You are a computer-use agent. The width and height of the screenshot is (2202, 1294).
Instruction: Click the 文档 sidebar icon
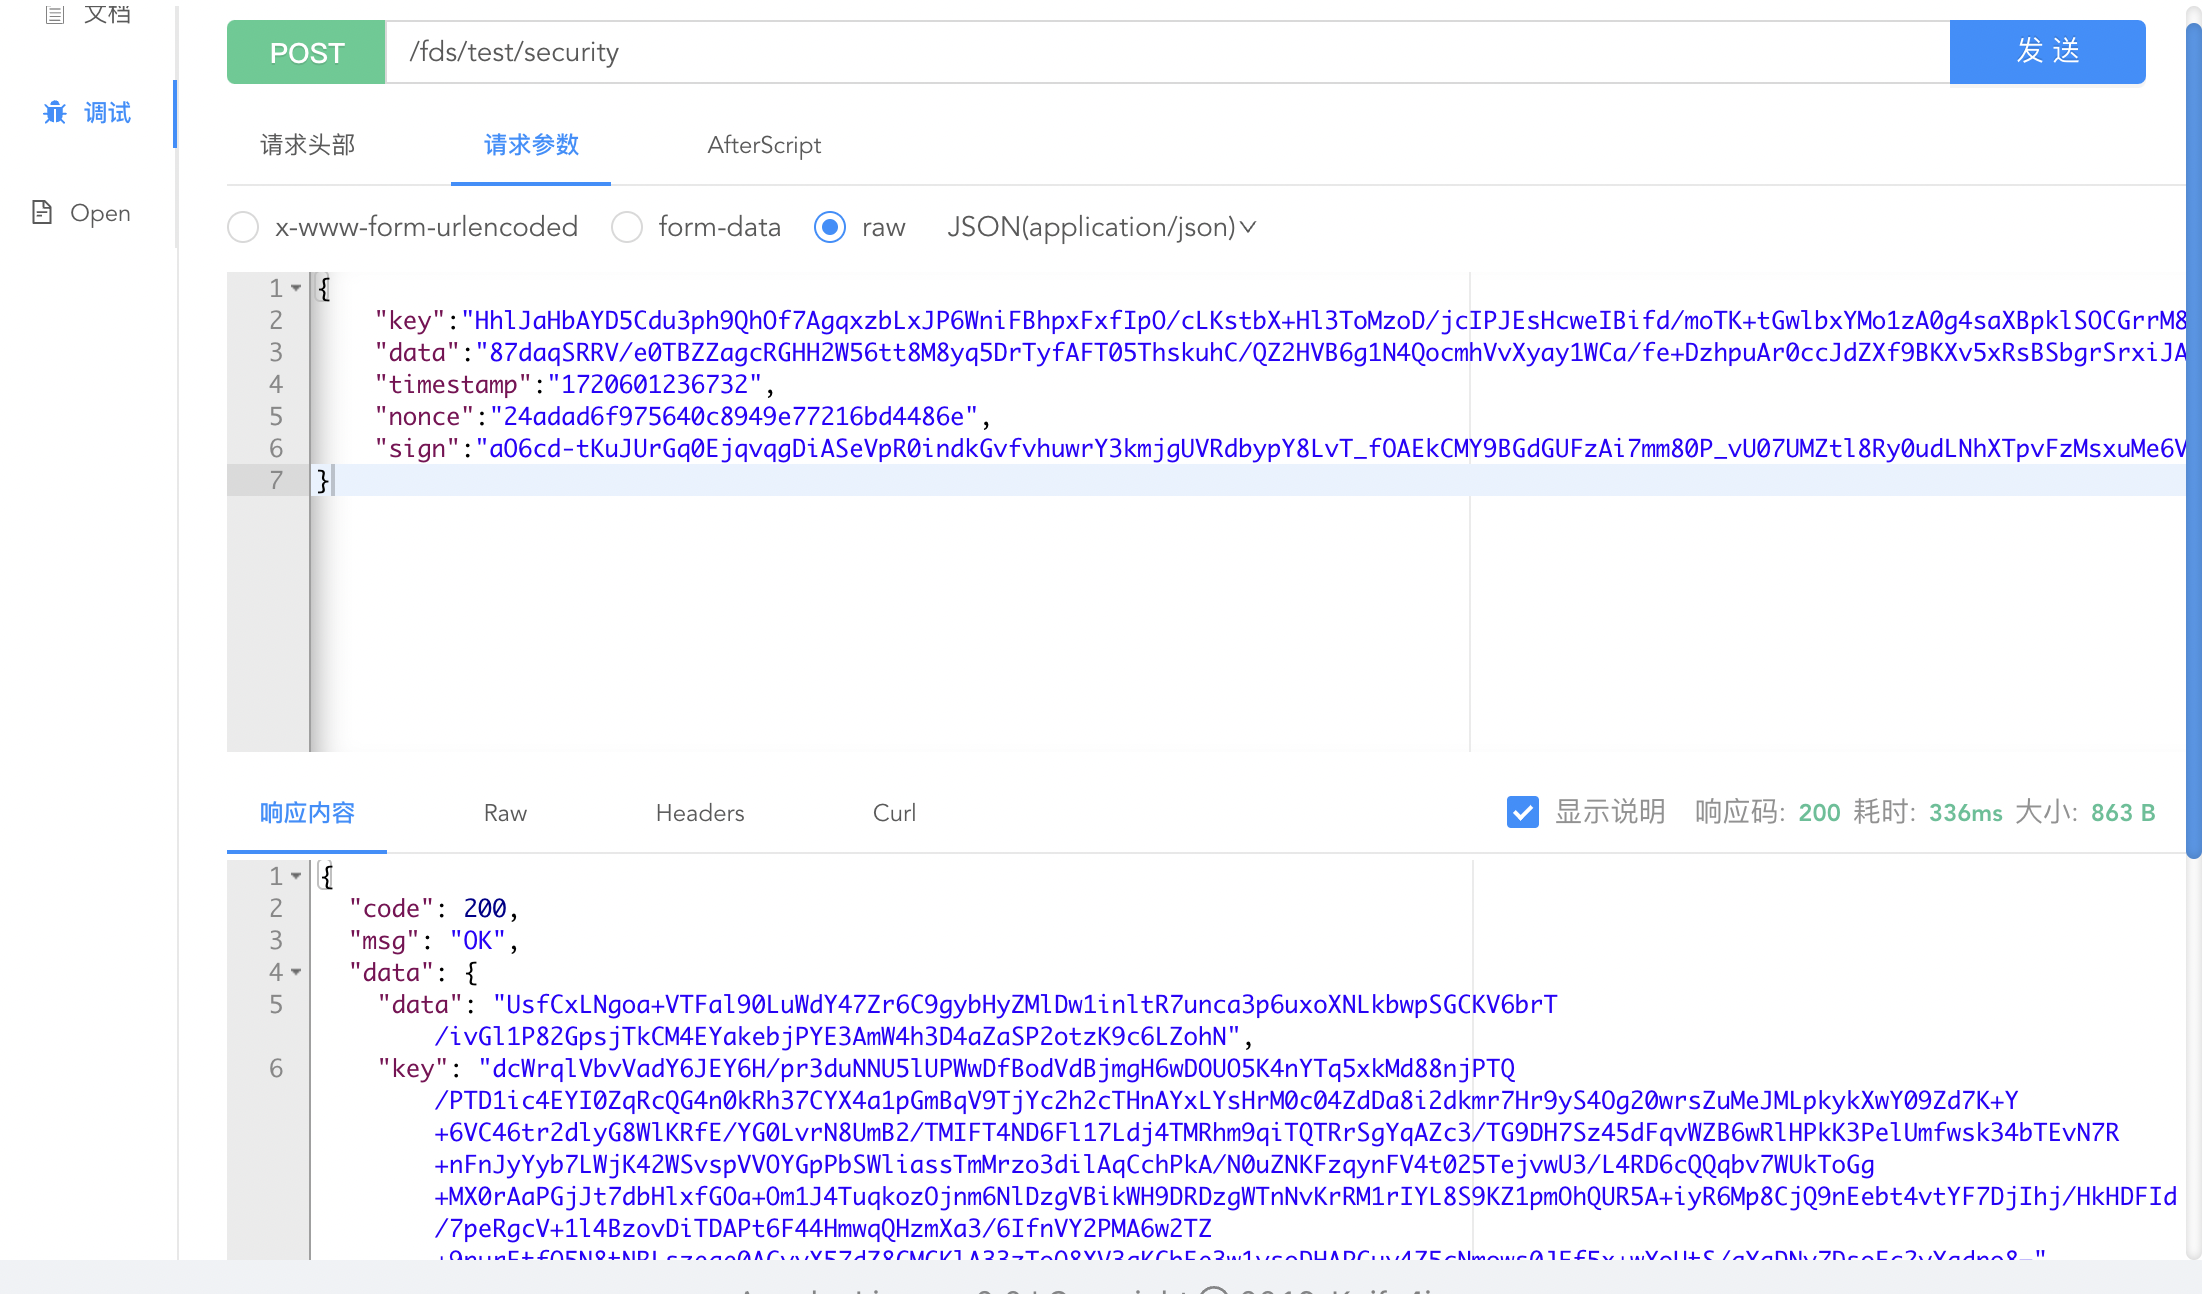(85, 14)
